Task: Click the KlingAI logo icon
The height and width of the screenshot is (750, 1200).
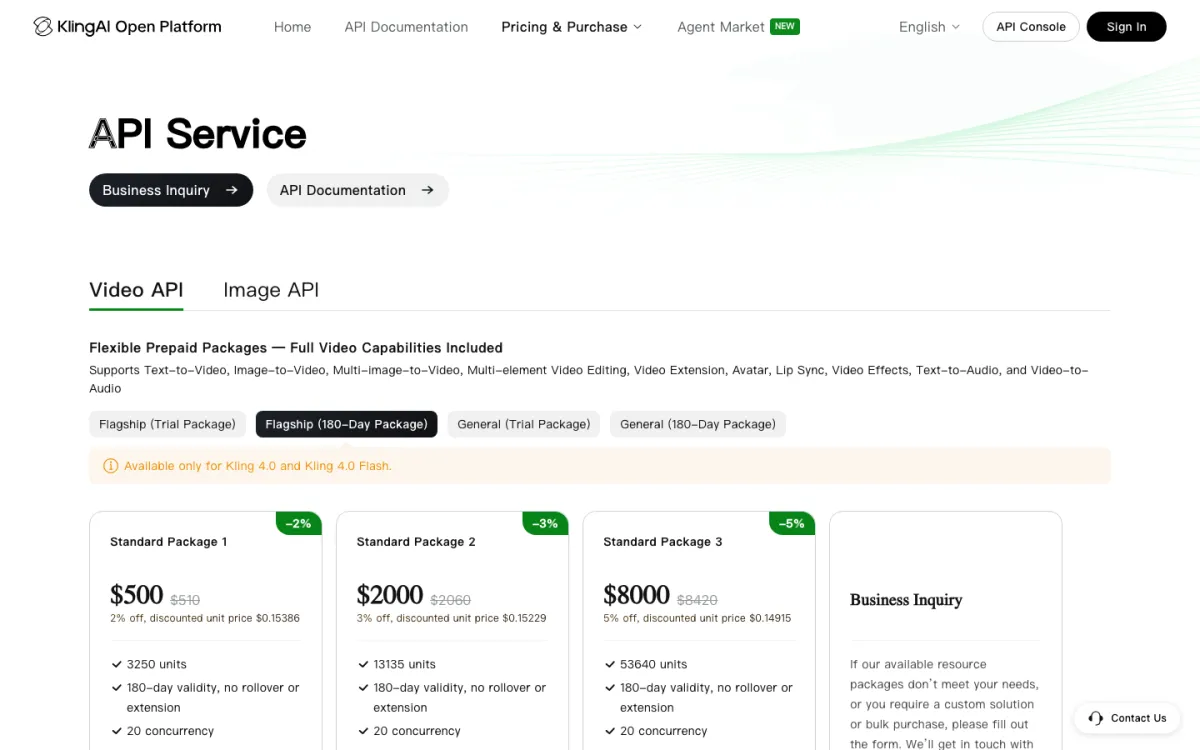Action: [x=43, y=27]
